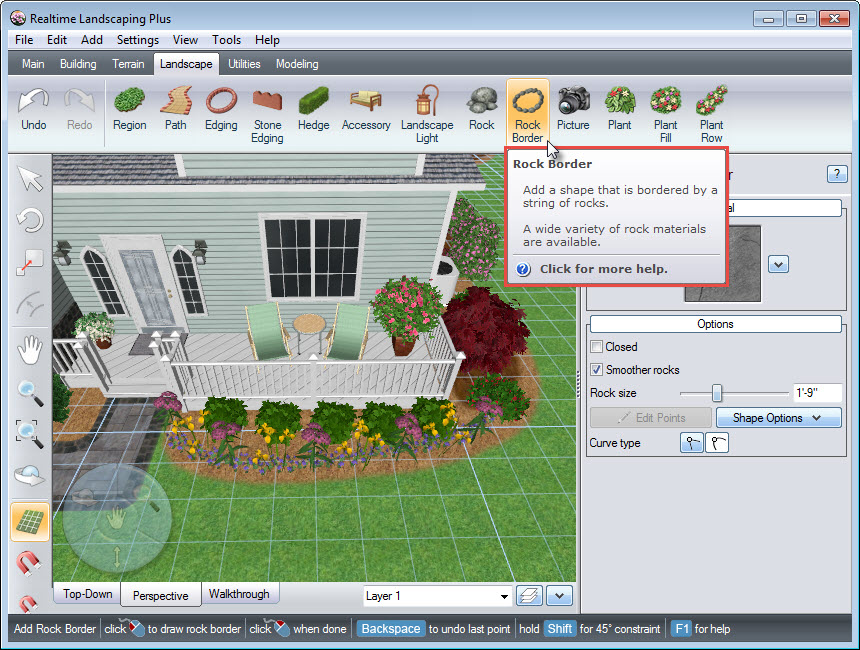Switch to the Utilities tab
The height and width of the screenshot is (650, 860).
pos(244,64)
